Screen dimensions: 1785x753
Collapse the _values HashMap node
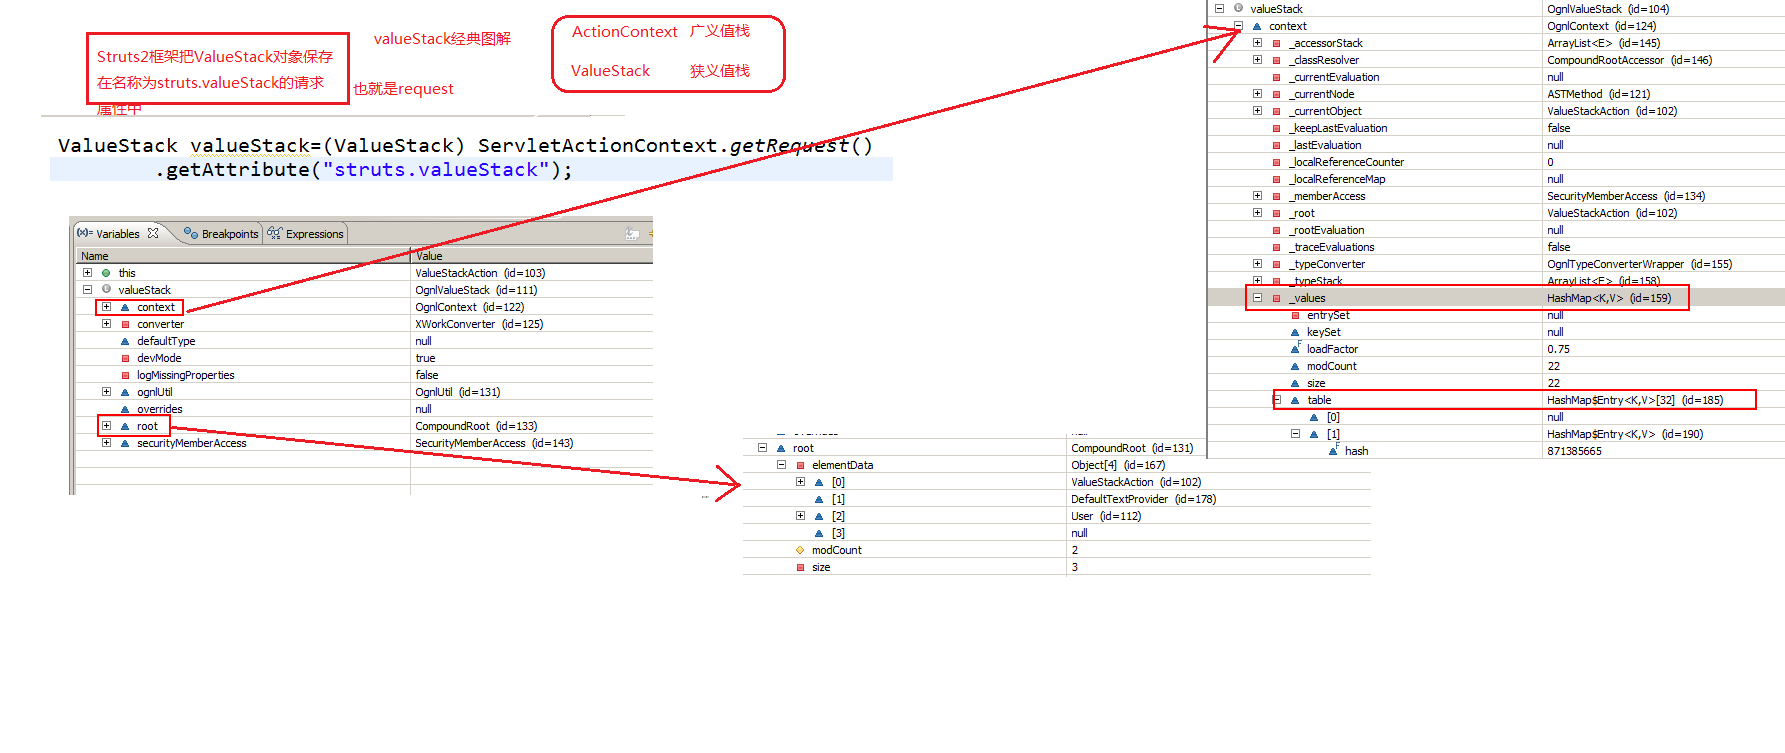(1257, 298)
